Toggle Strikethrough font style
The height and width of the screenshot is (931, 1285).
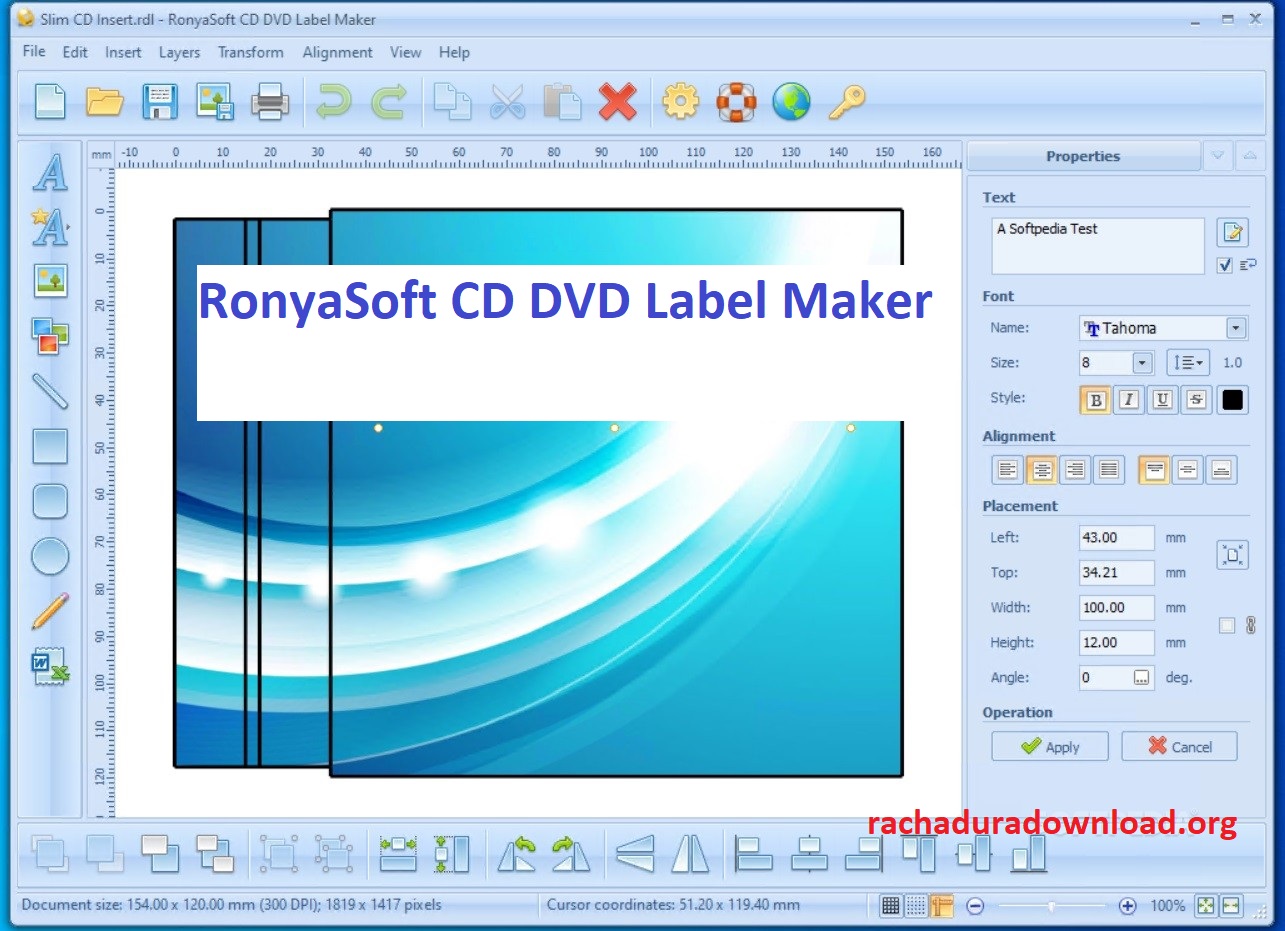(1195, 400)
